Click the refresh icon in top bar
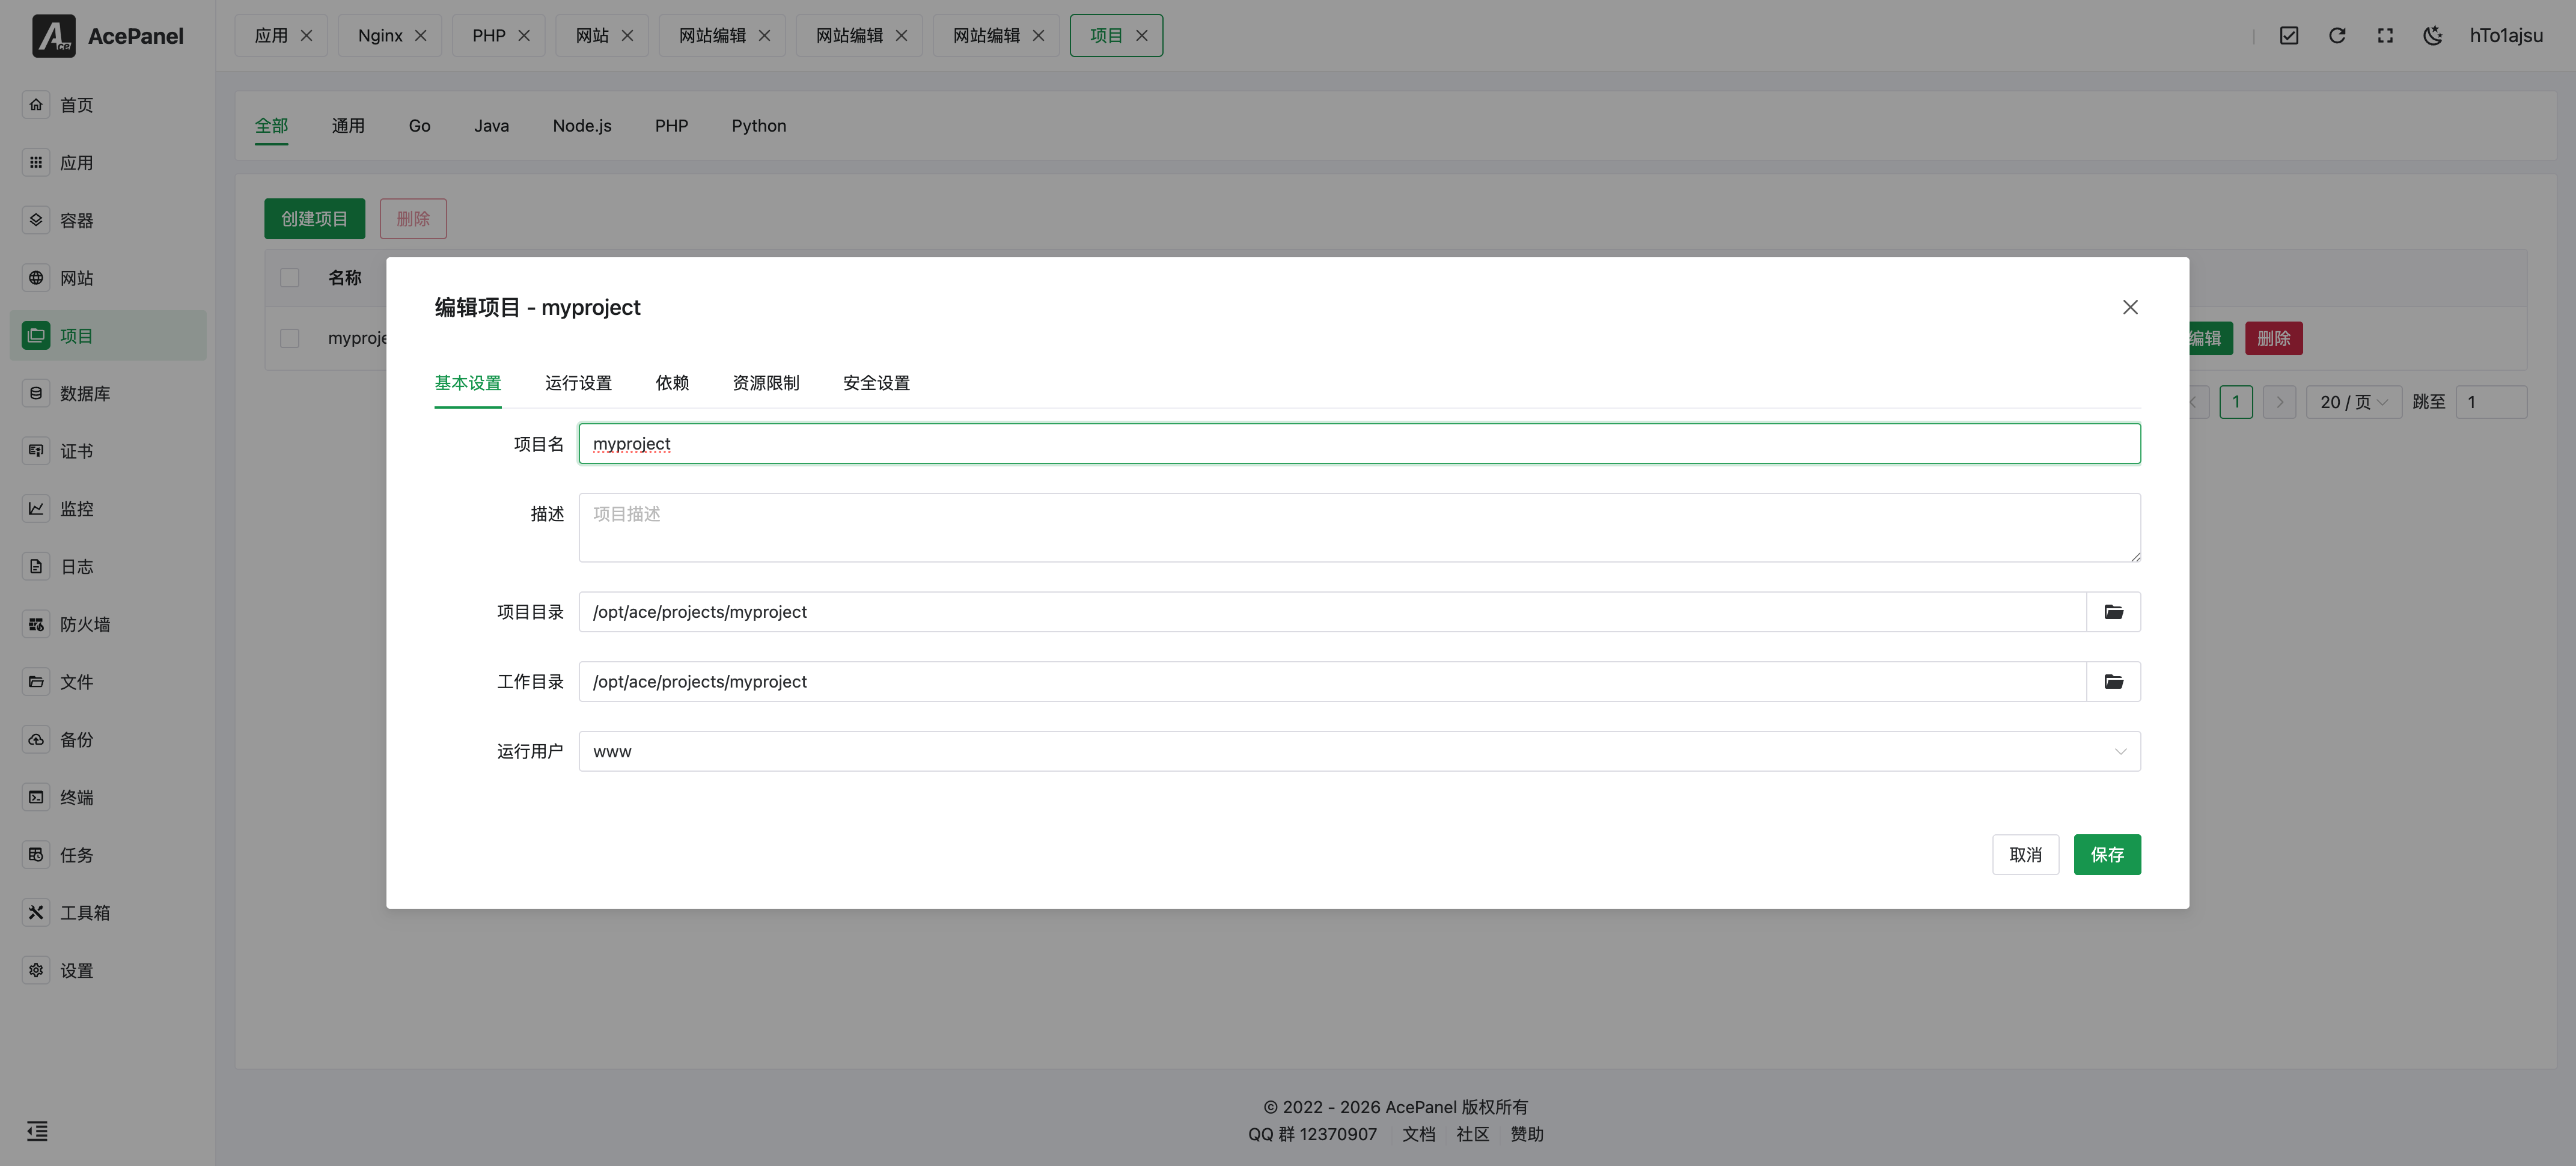Image resolution: width=2576 pixels, height=1166 pixels. [x=2337, y=36]
